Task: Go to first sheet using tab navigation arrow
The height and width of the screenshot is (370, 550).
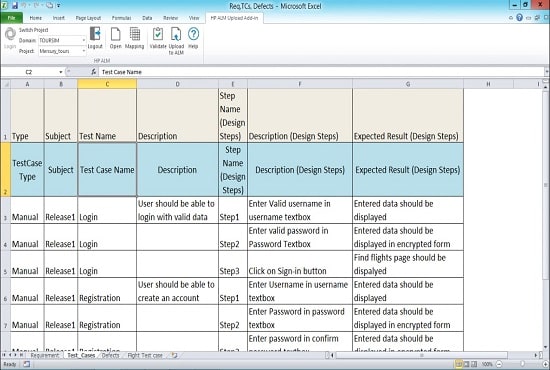Action: pos(4,355)
